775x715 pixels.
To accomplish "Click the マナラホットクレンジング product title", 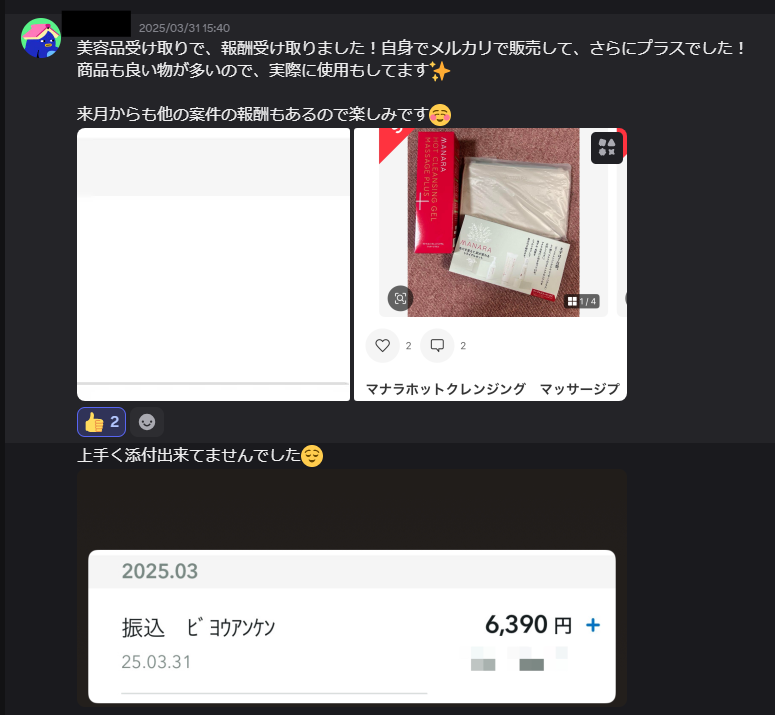I will click(x=446, y=389).
